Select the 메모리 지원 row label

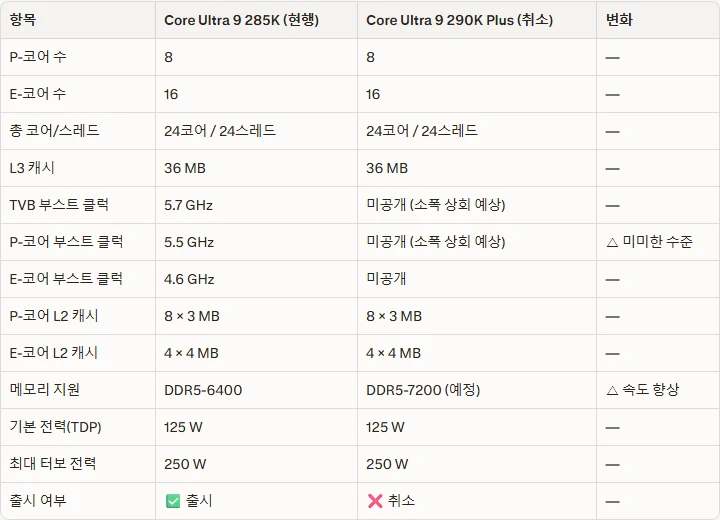point(44,390)
